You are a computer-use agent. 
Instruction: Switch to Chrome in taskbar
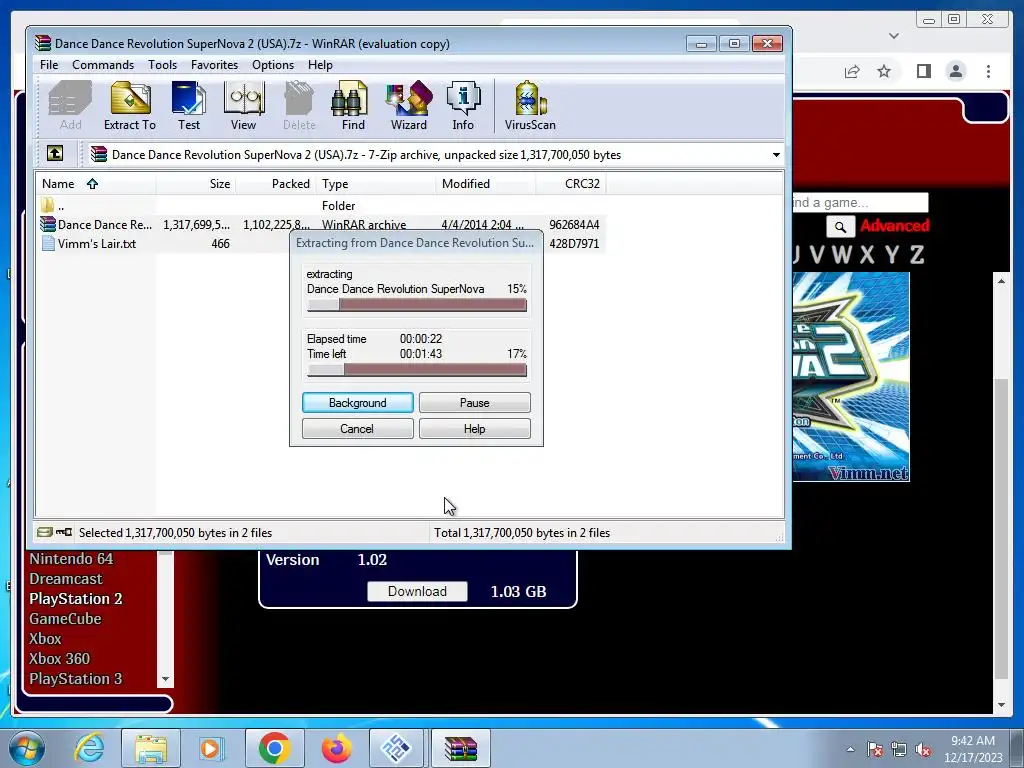[275, 748]
